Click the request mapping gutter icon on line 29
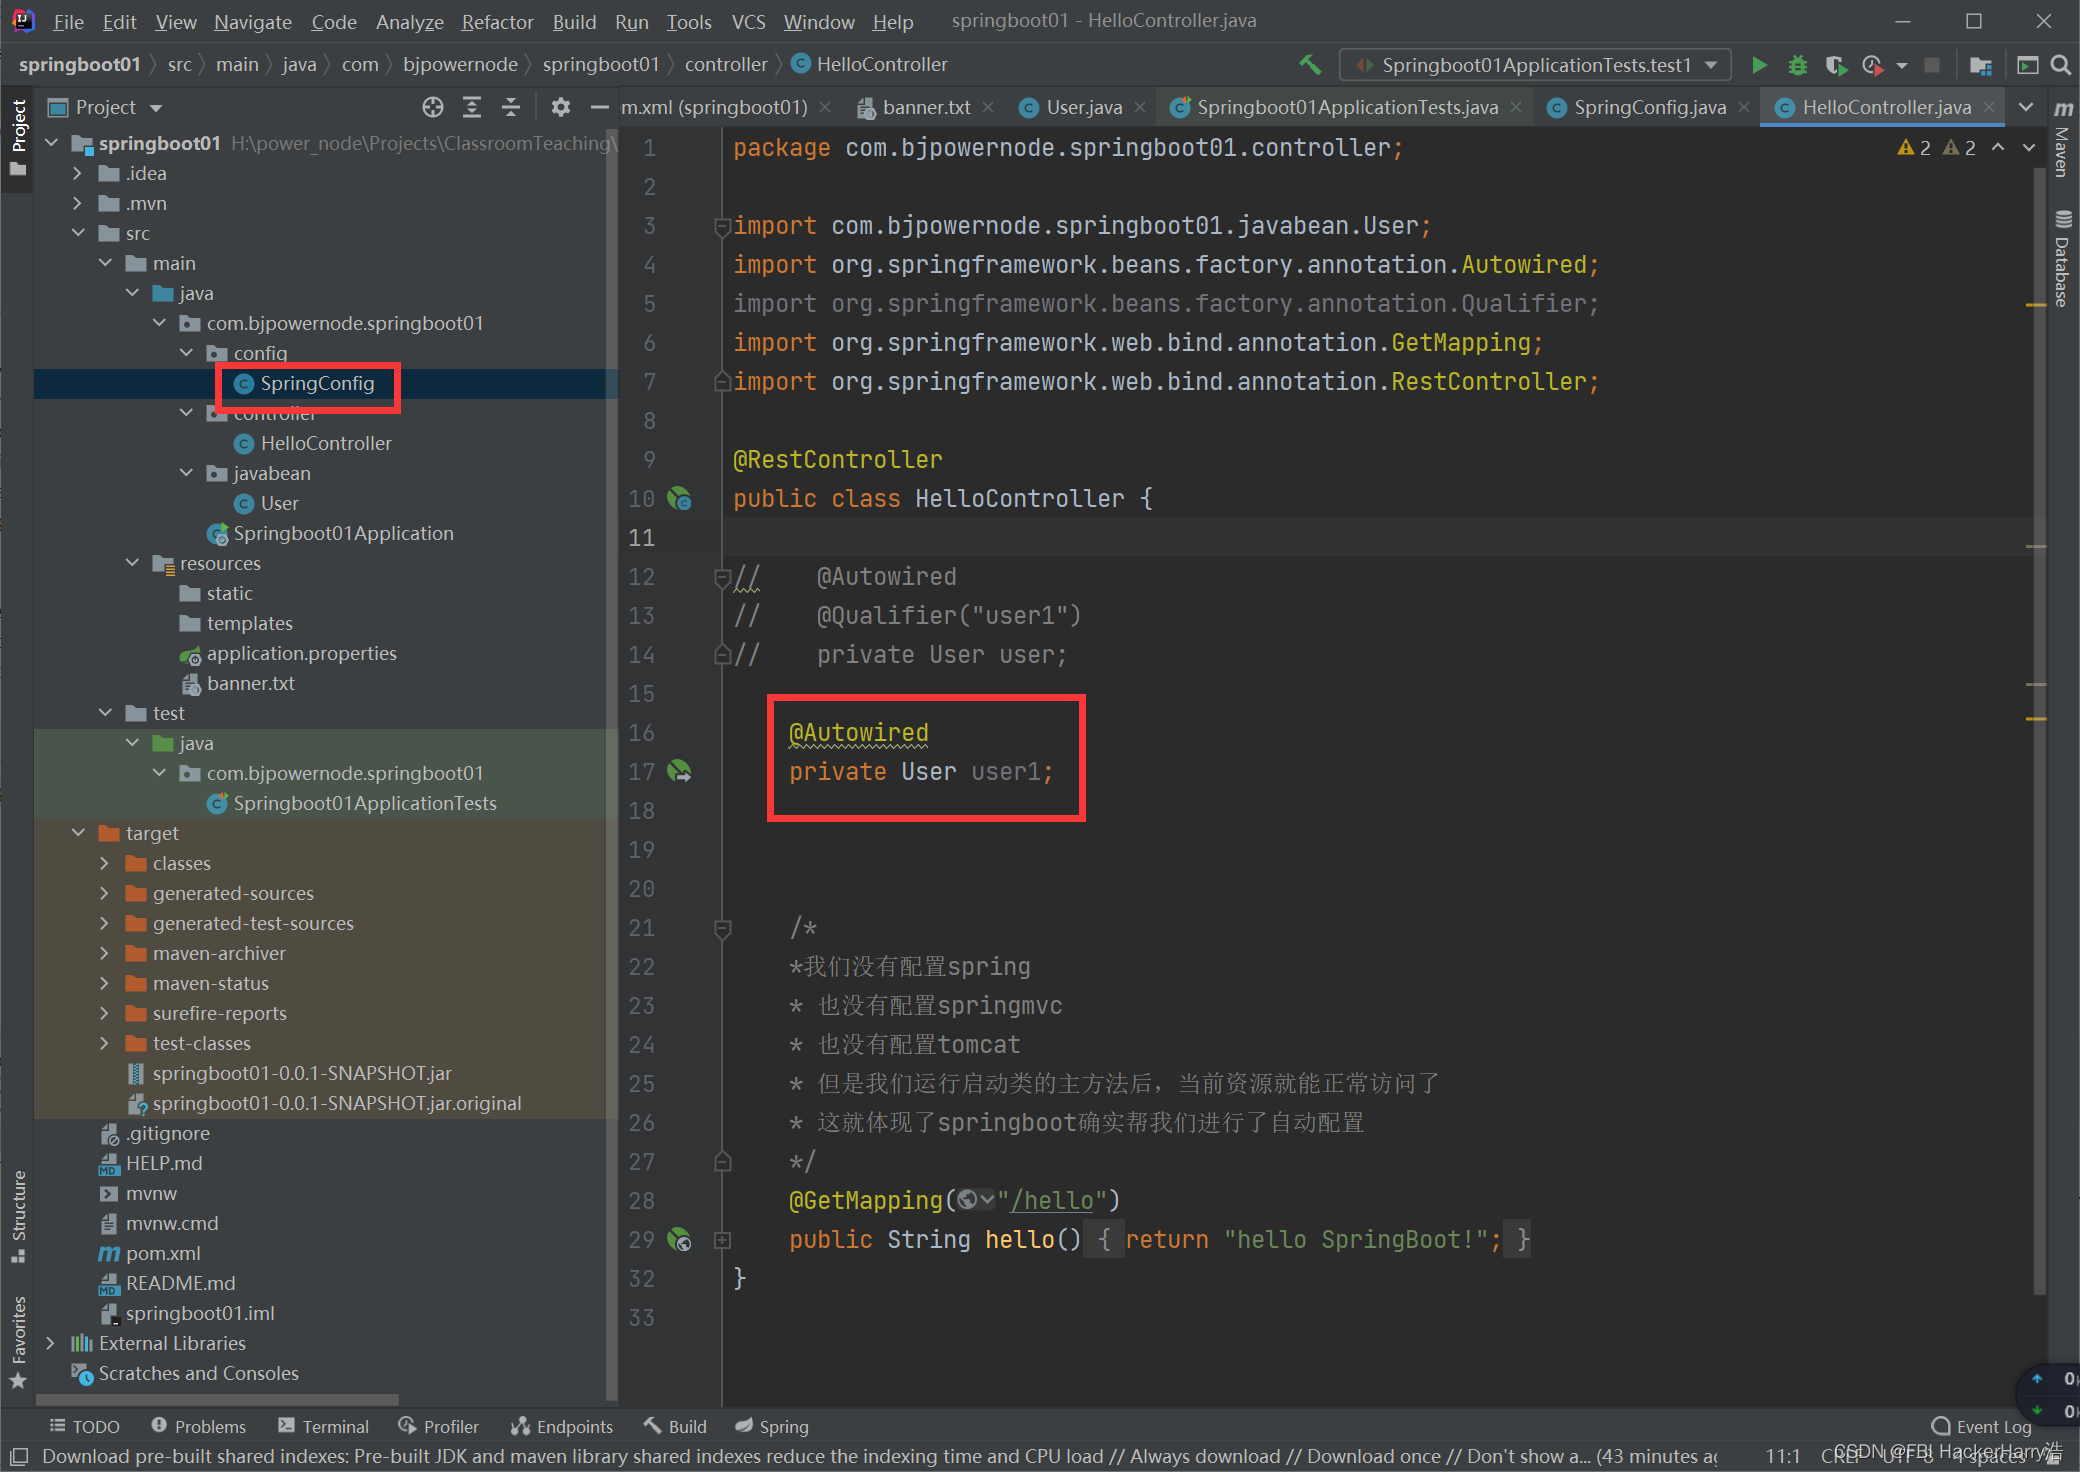Viewport: 2080px width, 1472px height. click(680, 1240)
